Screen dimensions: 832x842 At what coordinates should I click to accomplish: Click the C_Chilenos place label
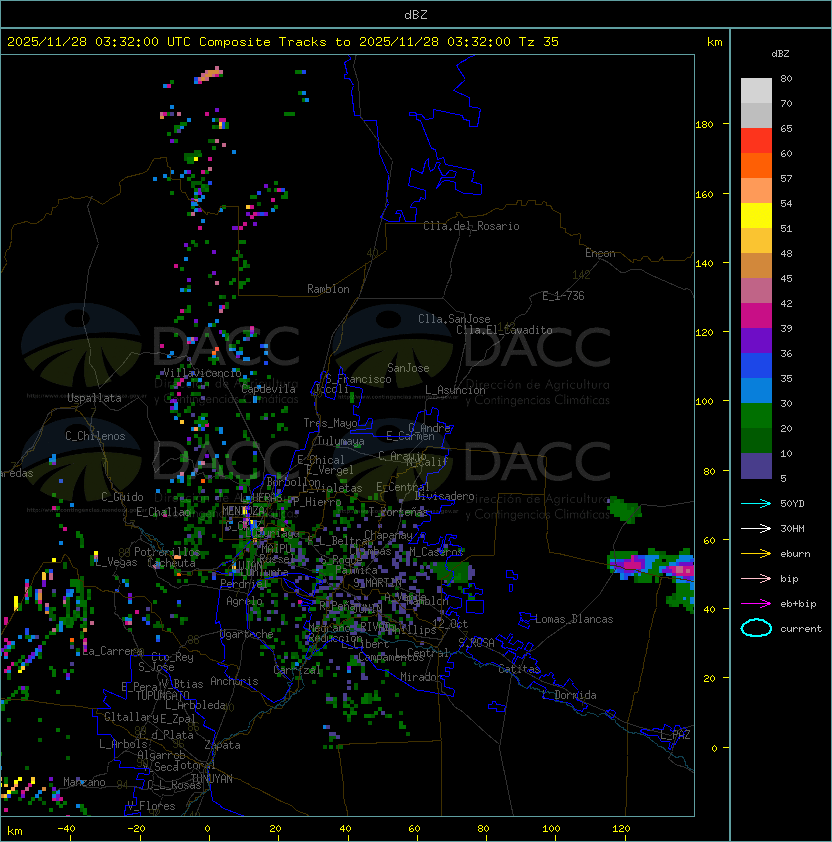pos(95,436)
